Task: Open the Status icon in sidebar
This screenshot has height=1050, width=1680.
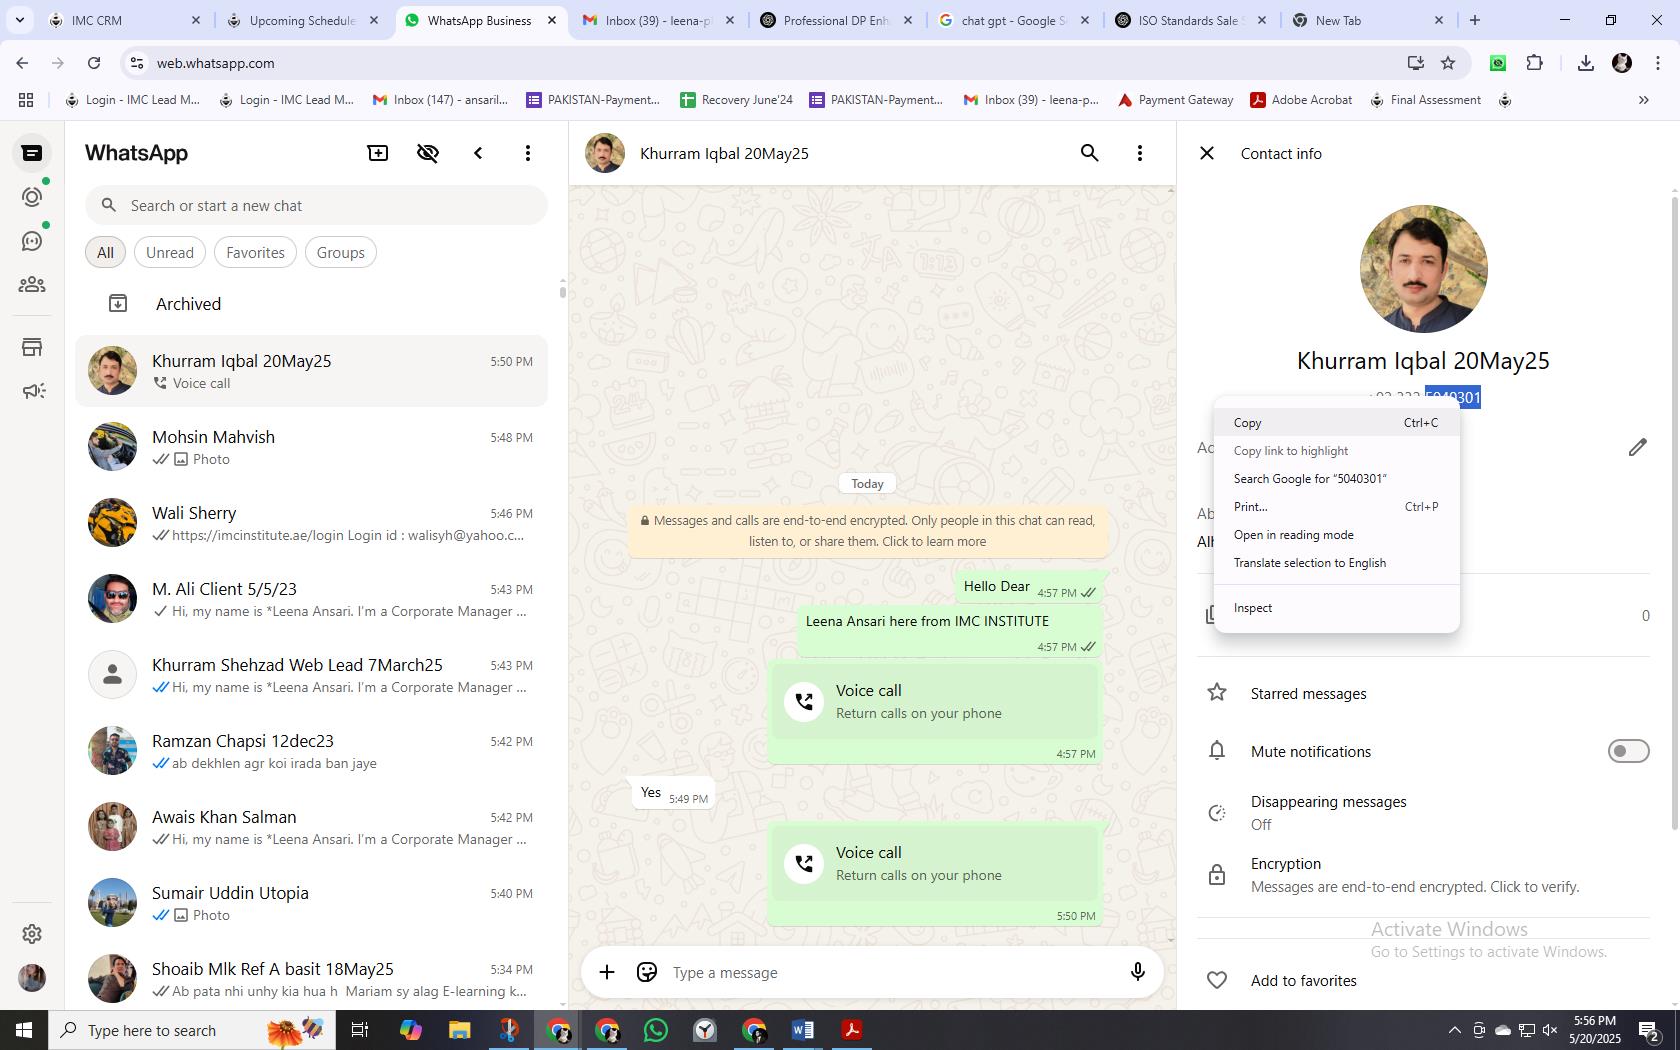Action: point(32,197)
